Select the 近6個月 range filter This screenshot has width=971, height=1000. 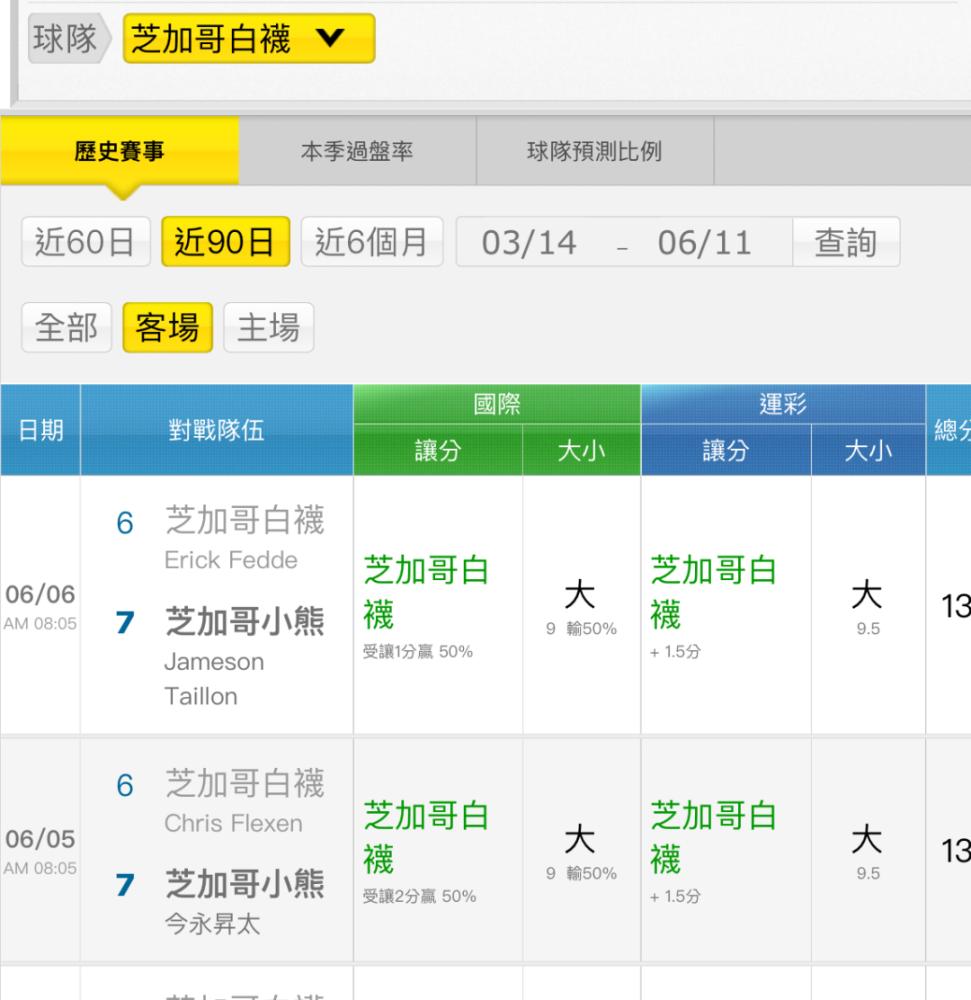(x=372, y=242)
